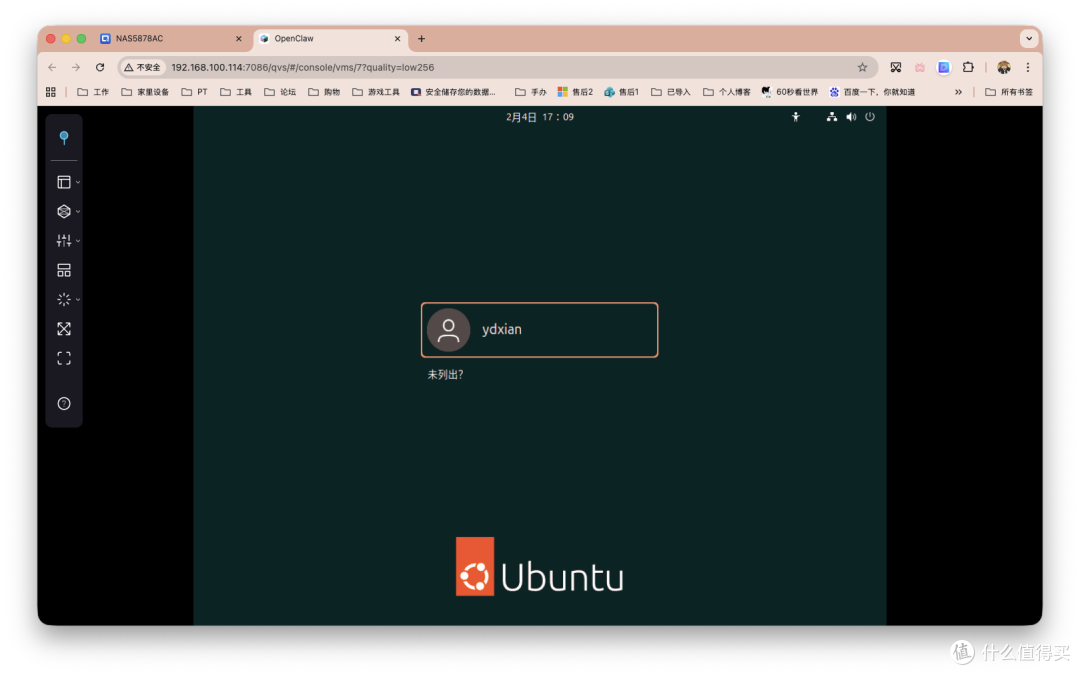Viewport: 1080px width, 675px height.
Task: Open the help question mark icon
Action: [x=63, y=404]
